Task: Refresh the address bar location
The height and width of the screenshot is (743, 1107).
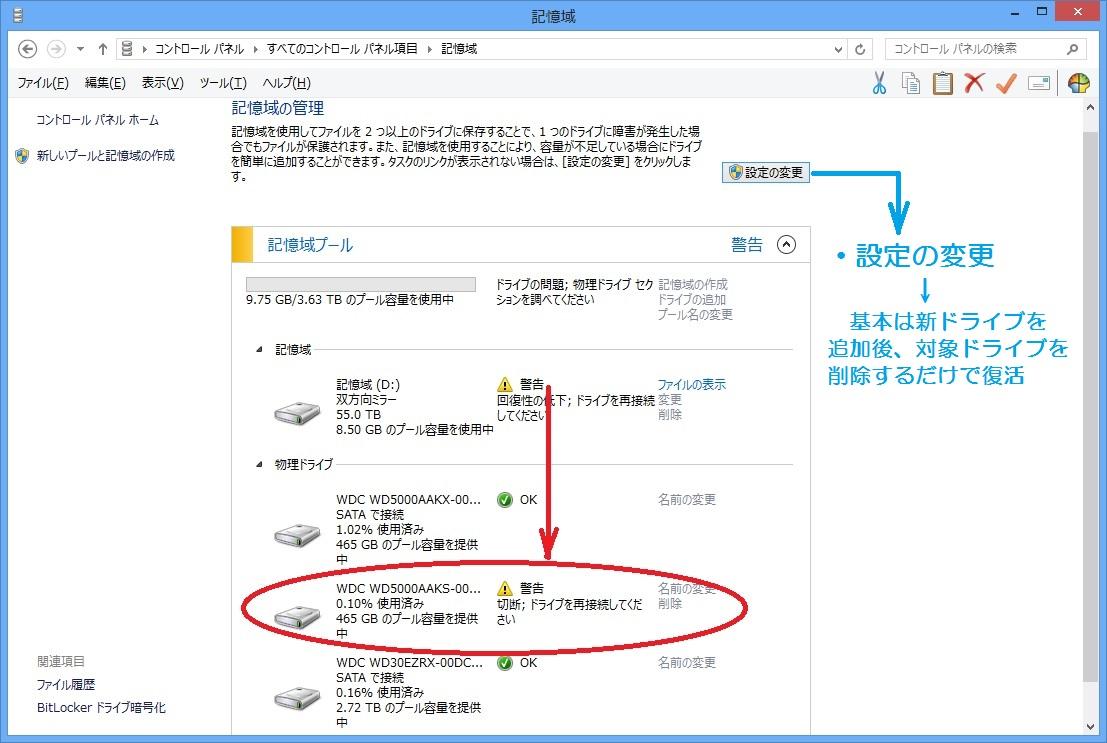Action: coord(860,49)
